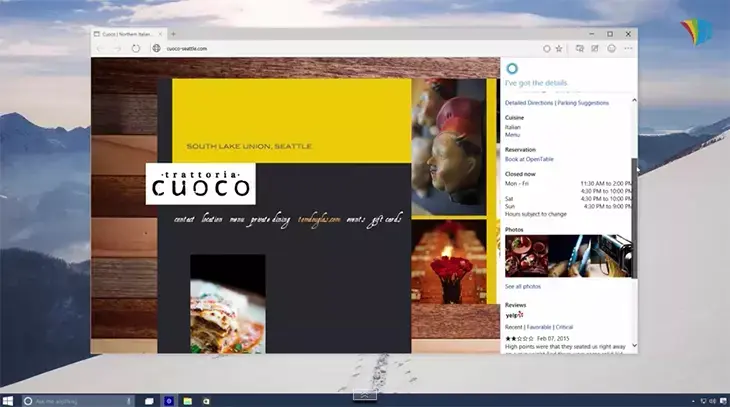
Task: Open private dining page
Action: coord(270,220)
